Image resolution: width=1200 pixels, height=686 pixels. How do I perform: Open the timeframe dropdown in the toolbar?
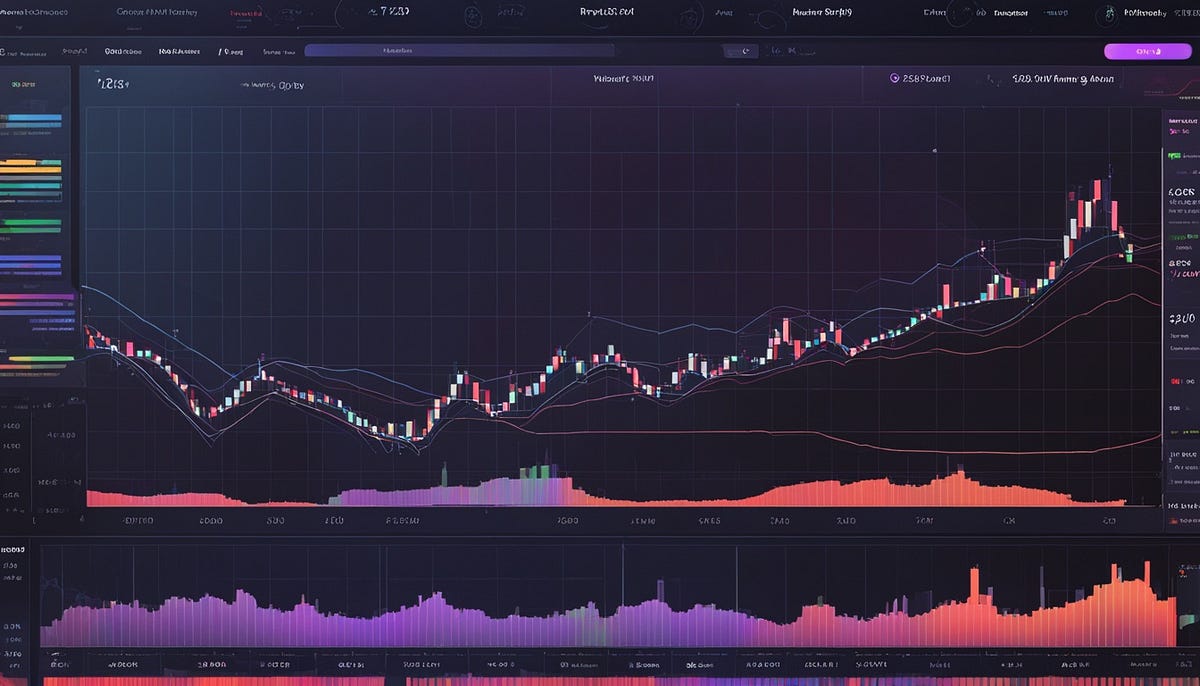pos(232,50)
